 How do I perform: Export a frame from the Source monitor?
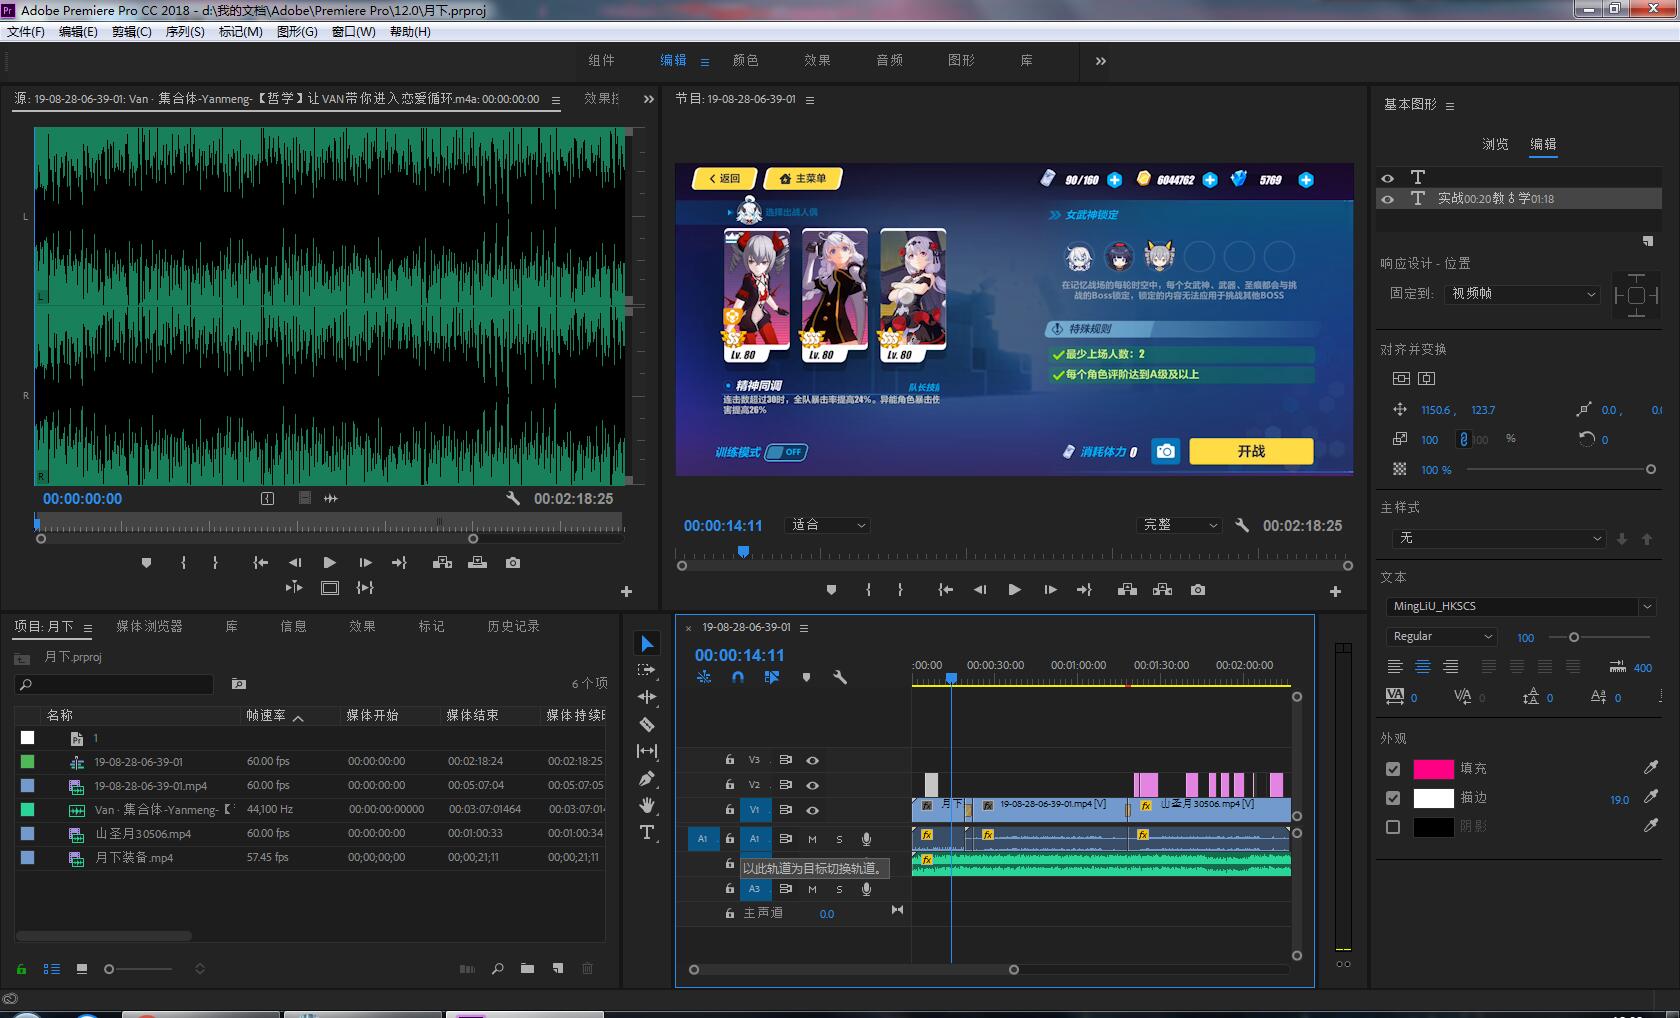(x=513, y=563)
